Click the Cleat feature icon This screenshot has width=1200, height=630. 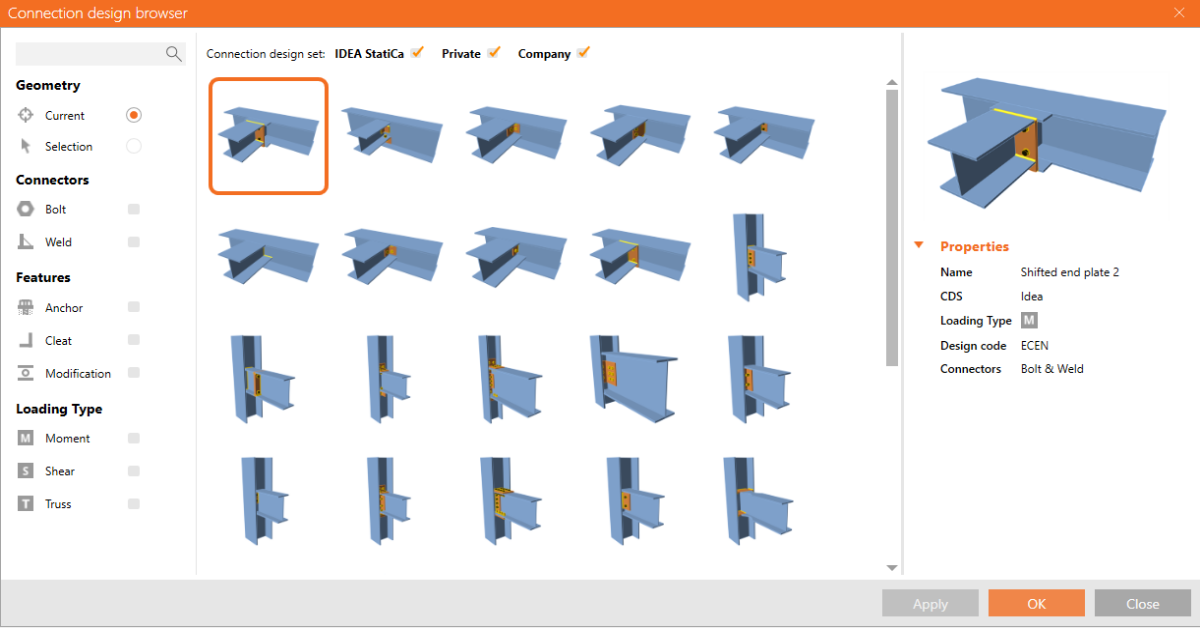pos(26,340)
